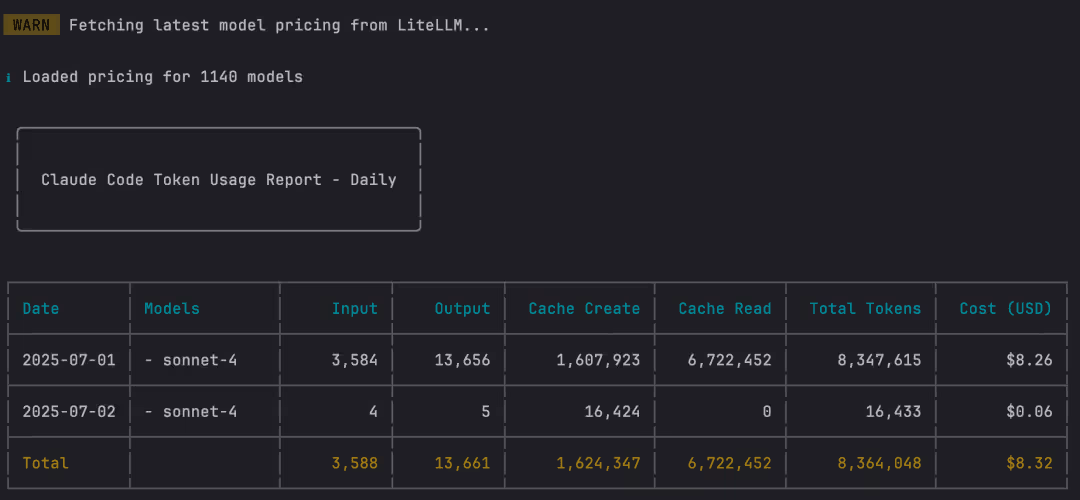Select the Input column header

pos(355,309)
